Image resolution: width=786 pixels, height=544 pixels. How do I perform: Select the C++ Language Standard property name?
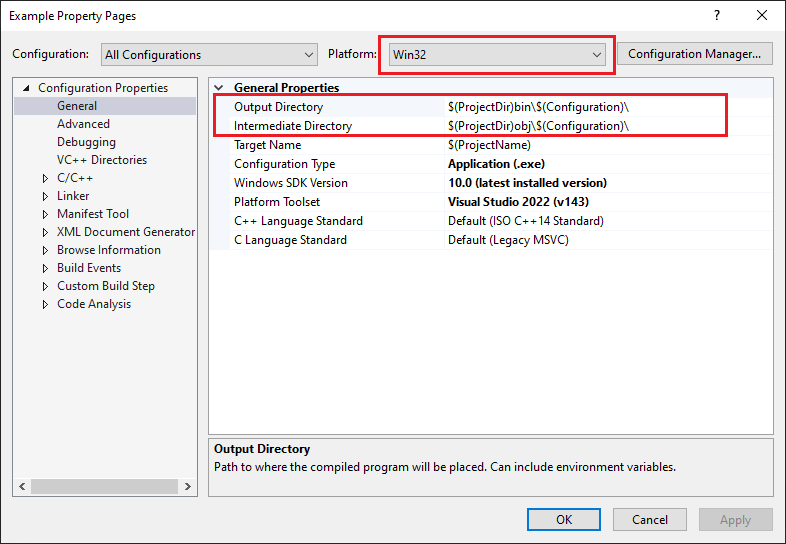[x=298, y=221]
